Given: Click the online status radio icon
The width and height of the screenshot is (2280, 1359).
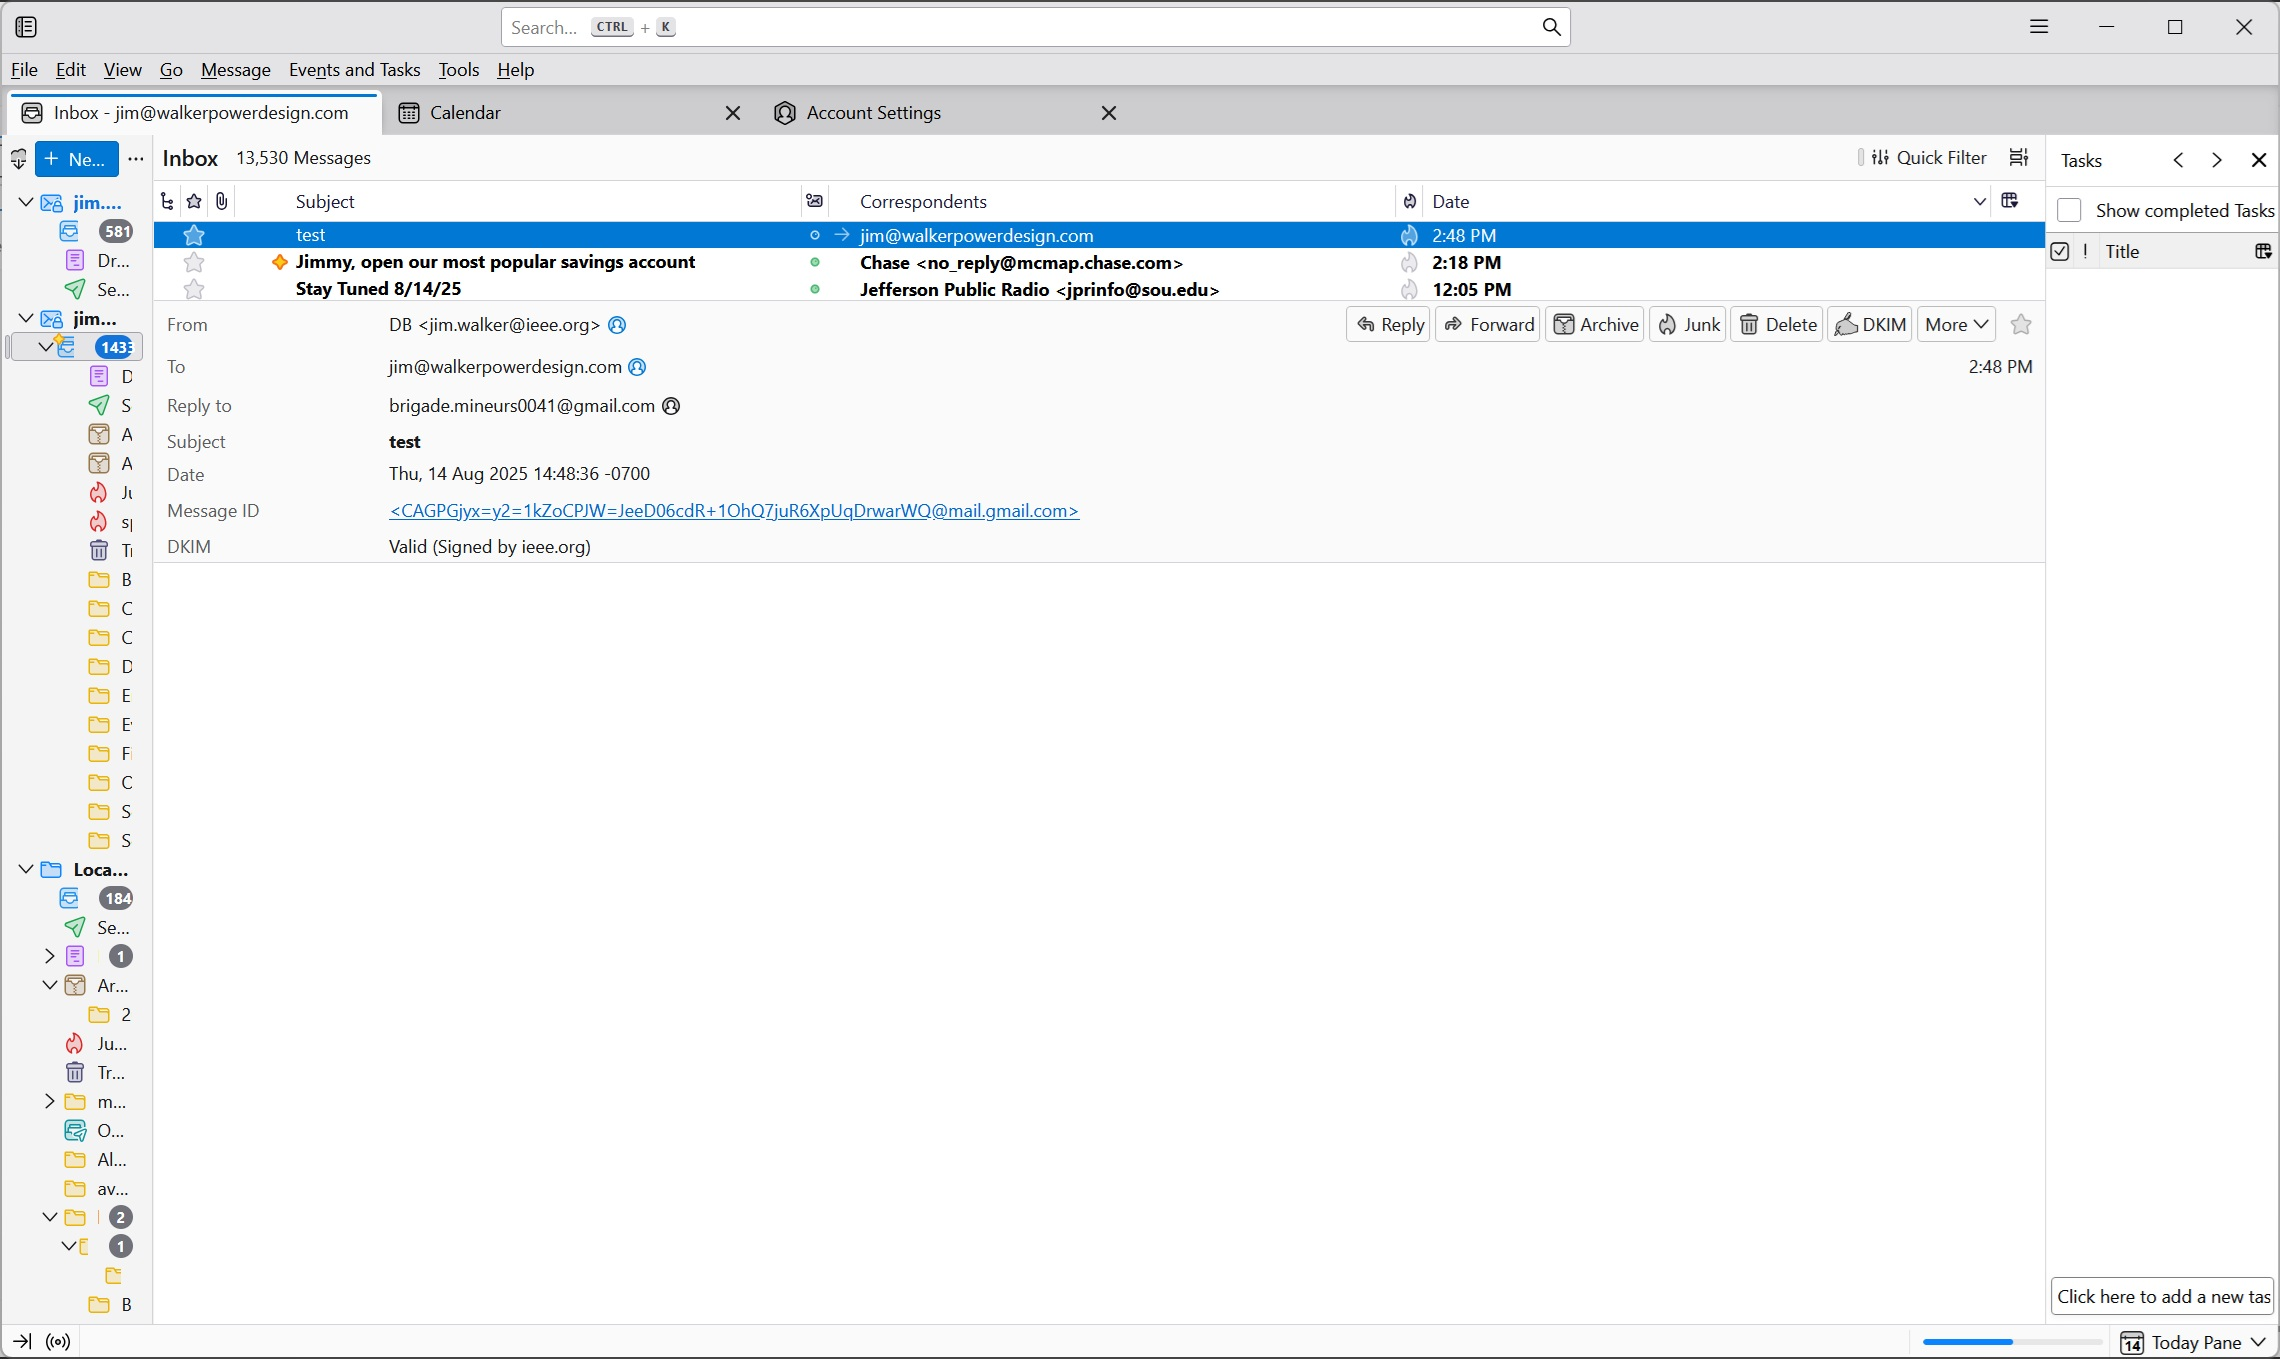Looking at the screenshot, I should click(58, 1342).
